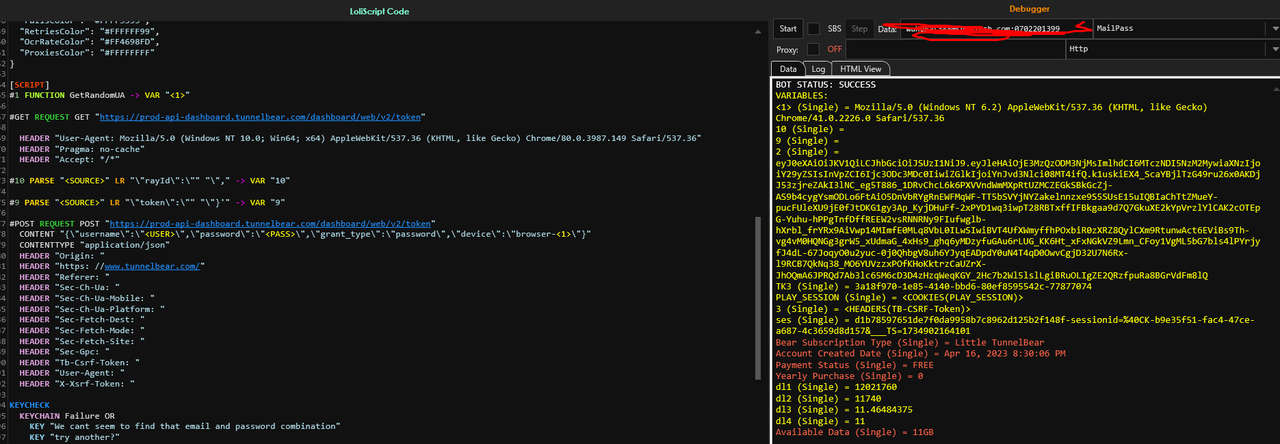The image size is (1280, 444).
Task: Click the POST request token URL link
Action: 270,223
